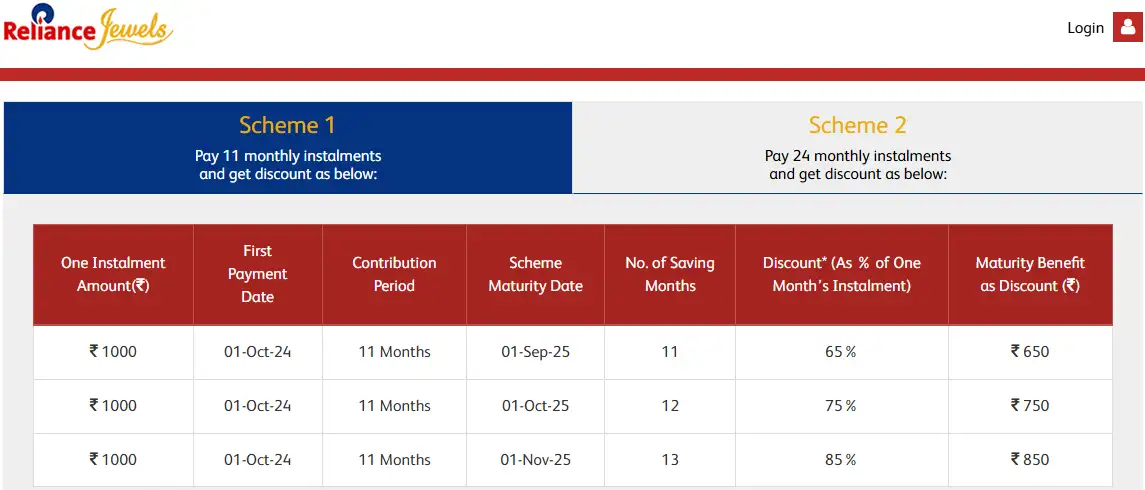This screenshot has width=1145, height=490.
Task: Click the Scheme Maturity Date header
Action: point(535,274)
